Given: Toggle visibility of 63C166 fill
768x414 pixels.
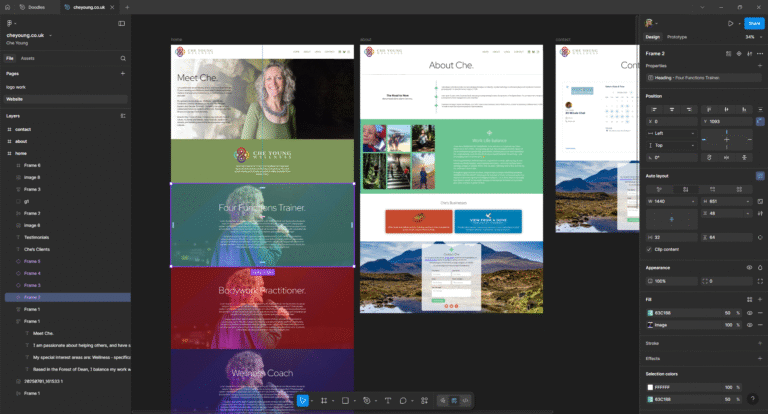Looking at the screenshot, I should [x=749, y=313].
